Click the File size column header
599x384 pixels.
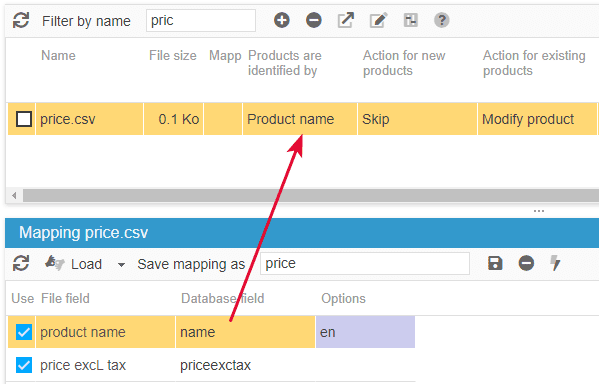(x=173, y=55)
